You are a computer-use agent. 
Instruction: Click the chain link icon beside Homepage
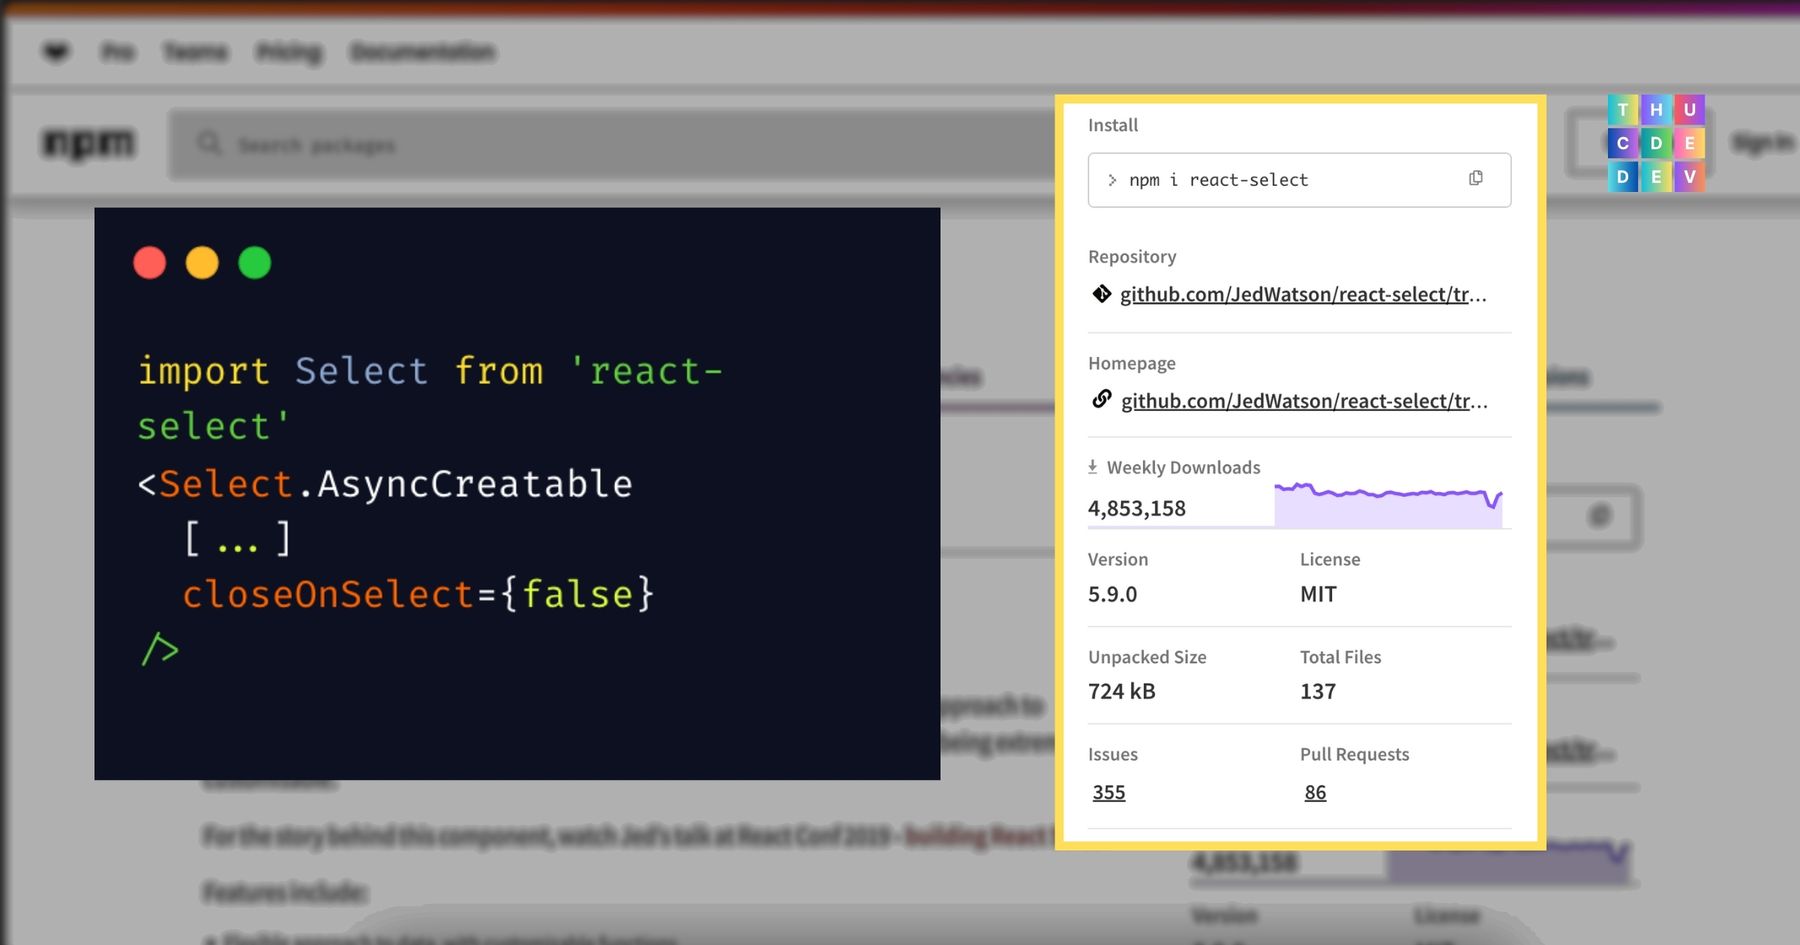pos(1101,400)
